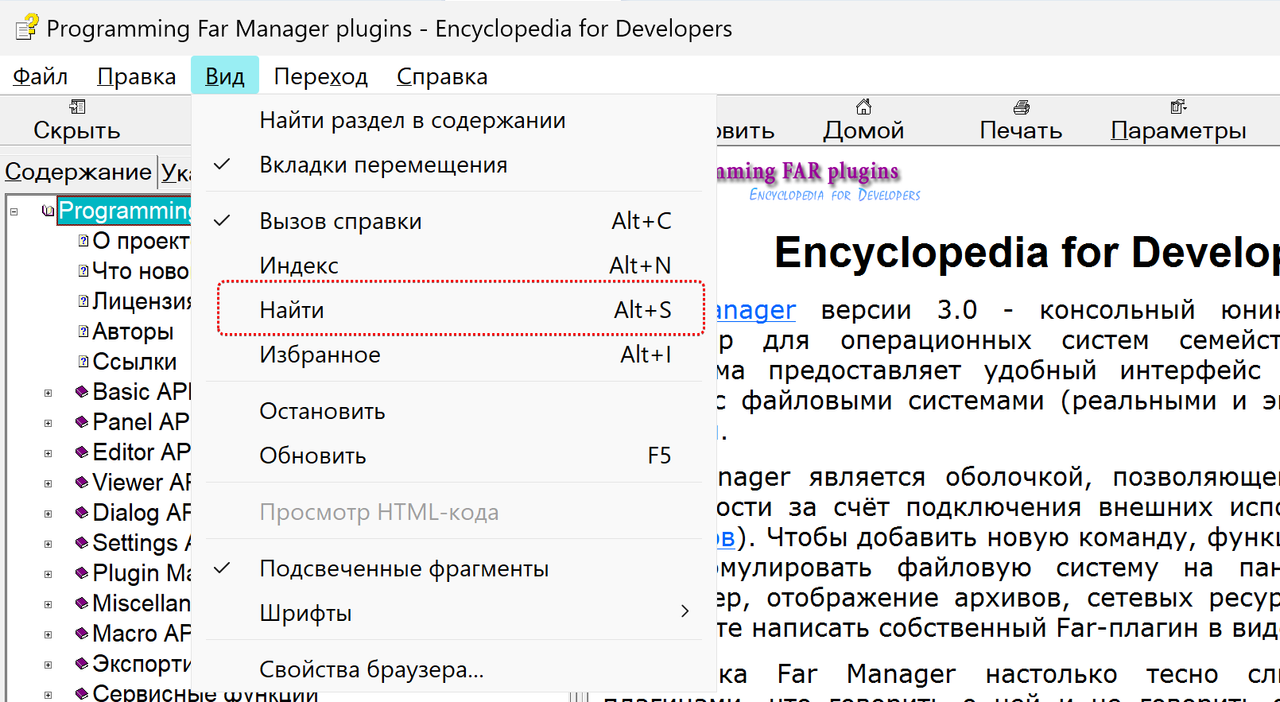Choose Найти раздел в содержании

pyautogui.click(x=454, y=121)
